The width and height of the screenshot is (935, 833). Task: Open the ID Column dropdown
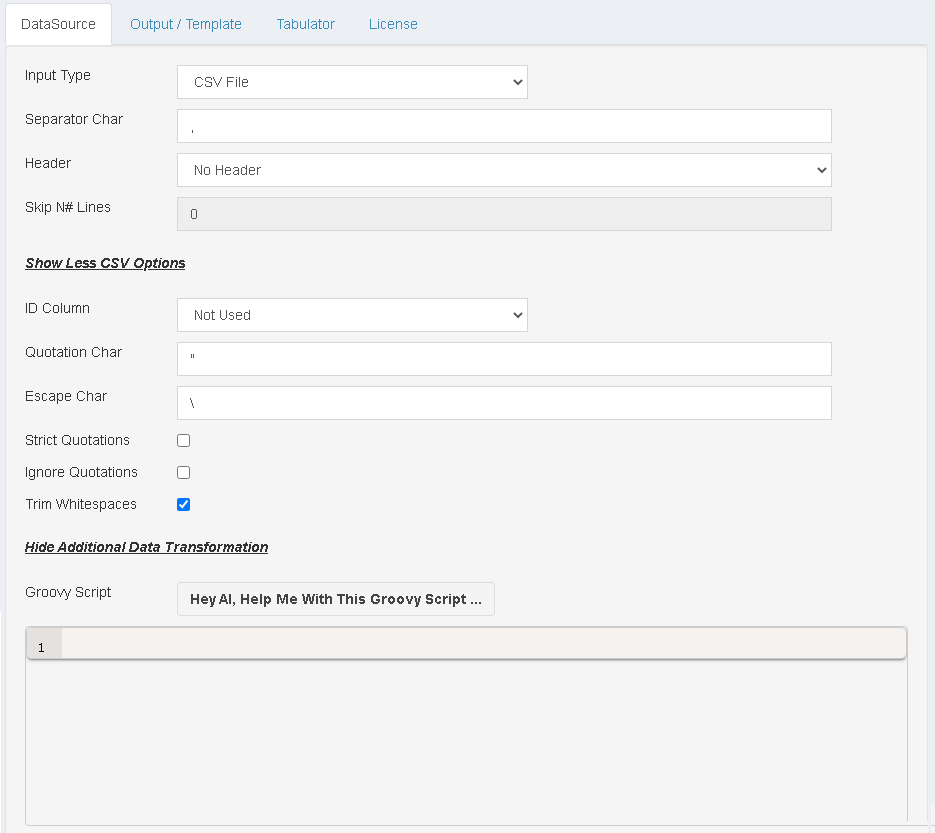(x=352, y=315)
